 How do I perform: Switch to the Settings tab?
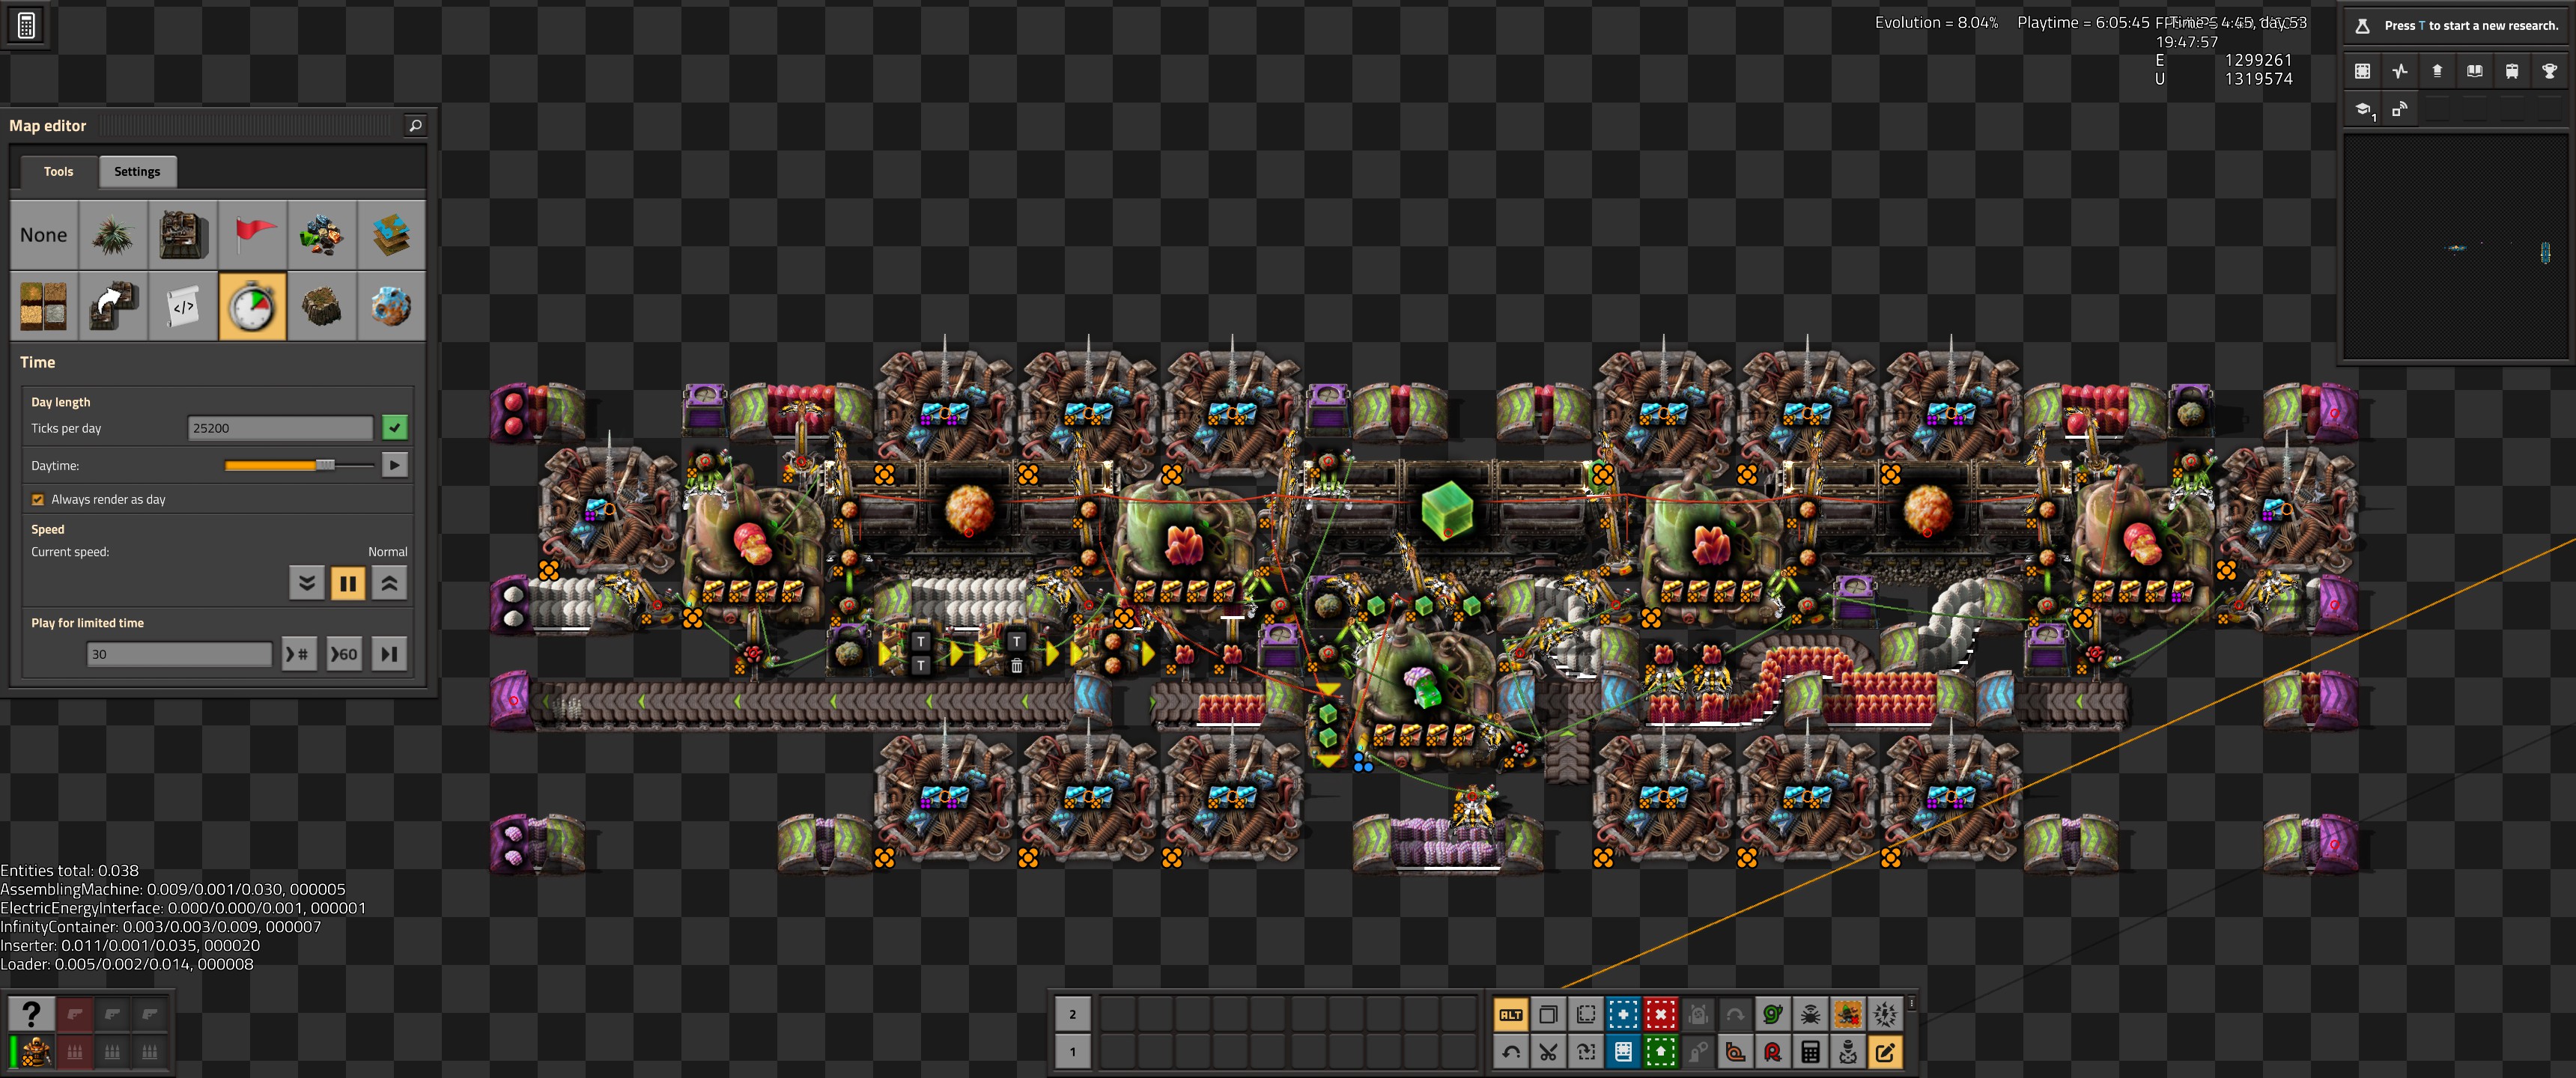point(137,171)
